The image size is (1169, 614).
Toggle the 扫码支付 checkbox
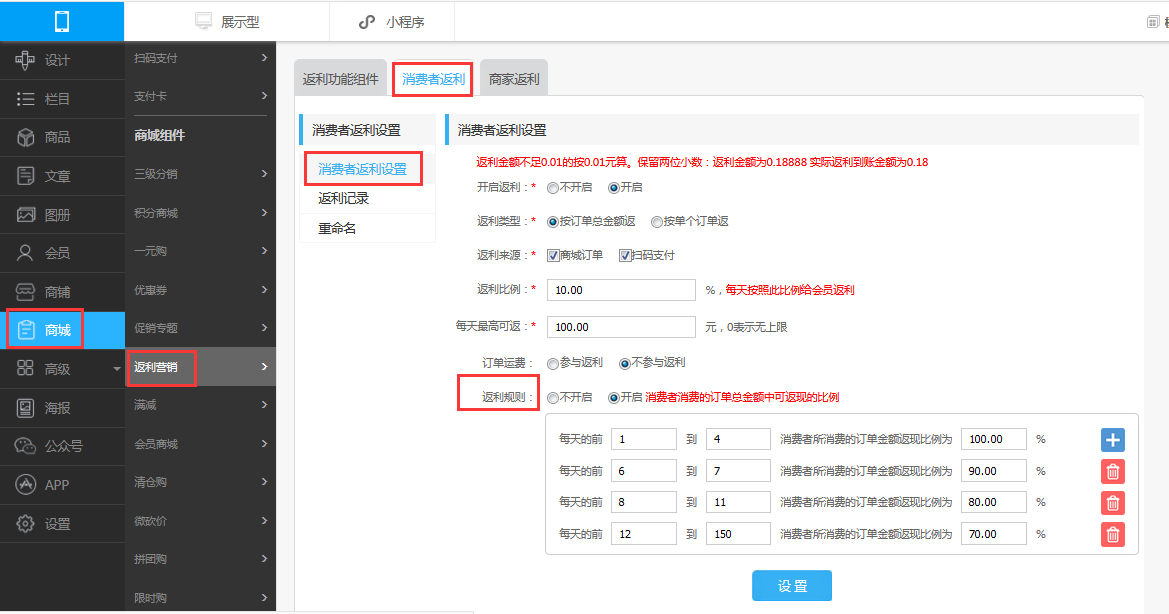click(625, 256)
